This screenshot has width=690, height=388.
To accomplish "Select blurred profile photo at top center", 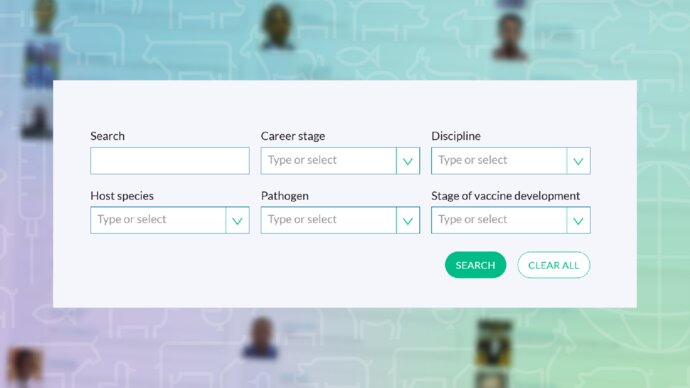I will tap(277, 26).
